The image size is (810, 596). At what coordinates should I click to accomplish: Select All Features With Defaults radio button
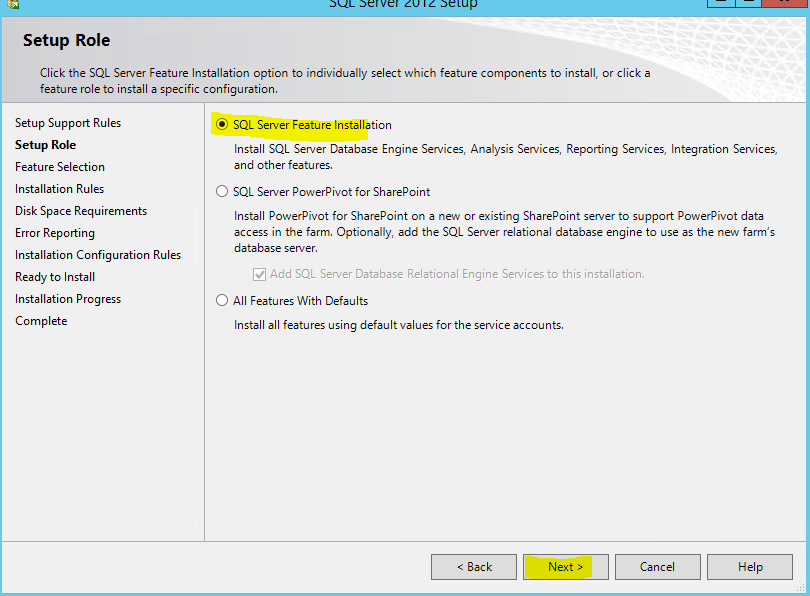[x=222, y=301]
